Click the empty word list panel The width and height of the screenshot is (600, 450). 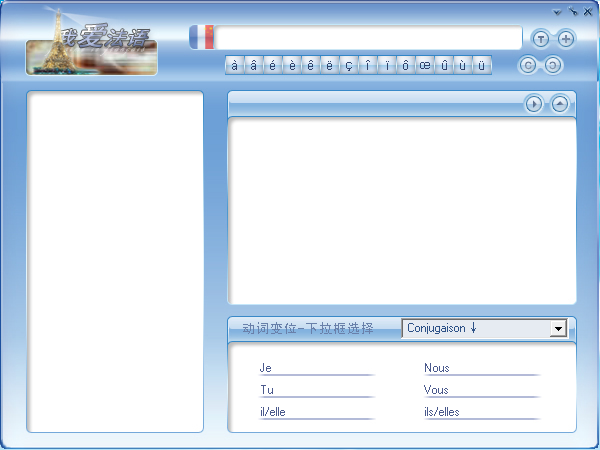click(115, 260)
